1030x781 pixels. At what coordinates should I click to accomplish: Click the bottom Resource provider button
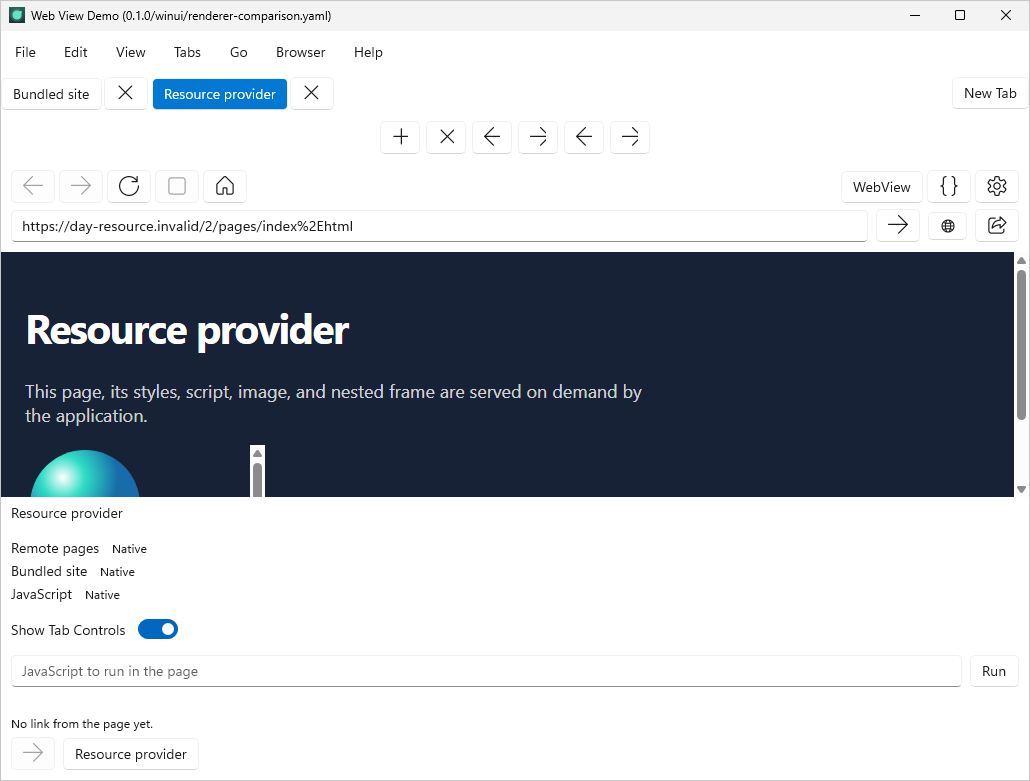coord(131,754)
